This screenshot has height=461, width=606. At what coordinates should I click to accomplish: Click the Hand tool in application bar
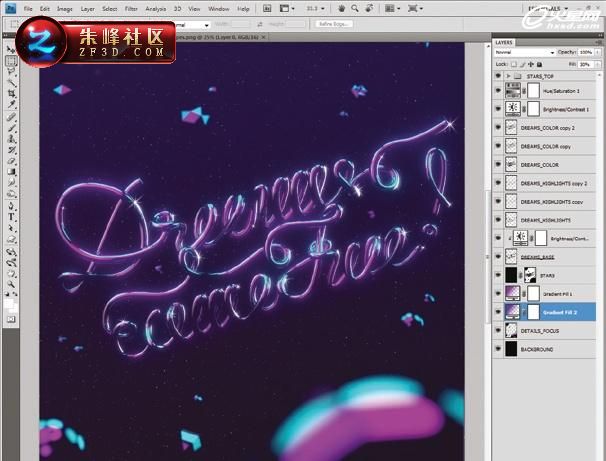click(x=342, y=8)
